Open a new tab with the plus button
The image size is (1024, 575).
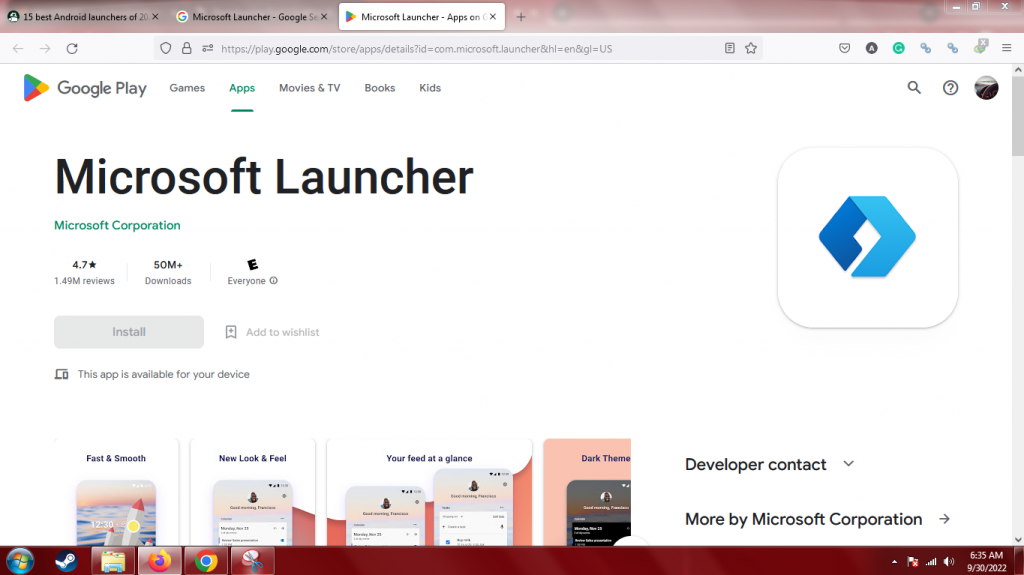(x=520, y=17)
